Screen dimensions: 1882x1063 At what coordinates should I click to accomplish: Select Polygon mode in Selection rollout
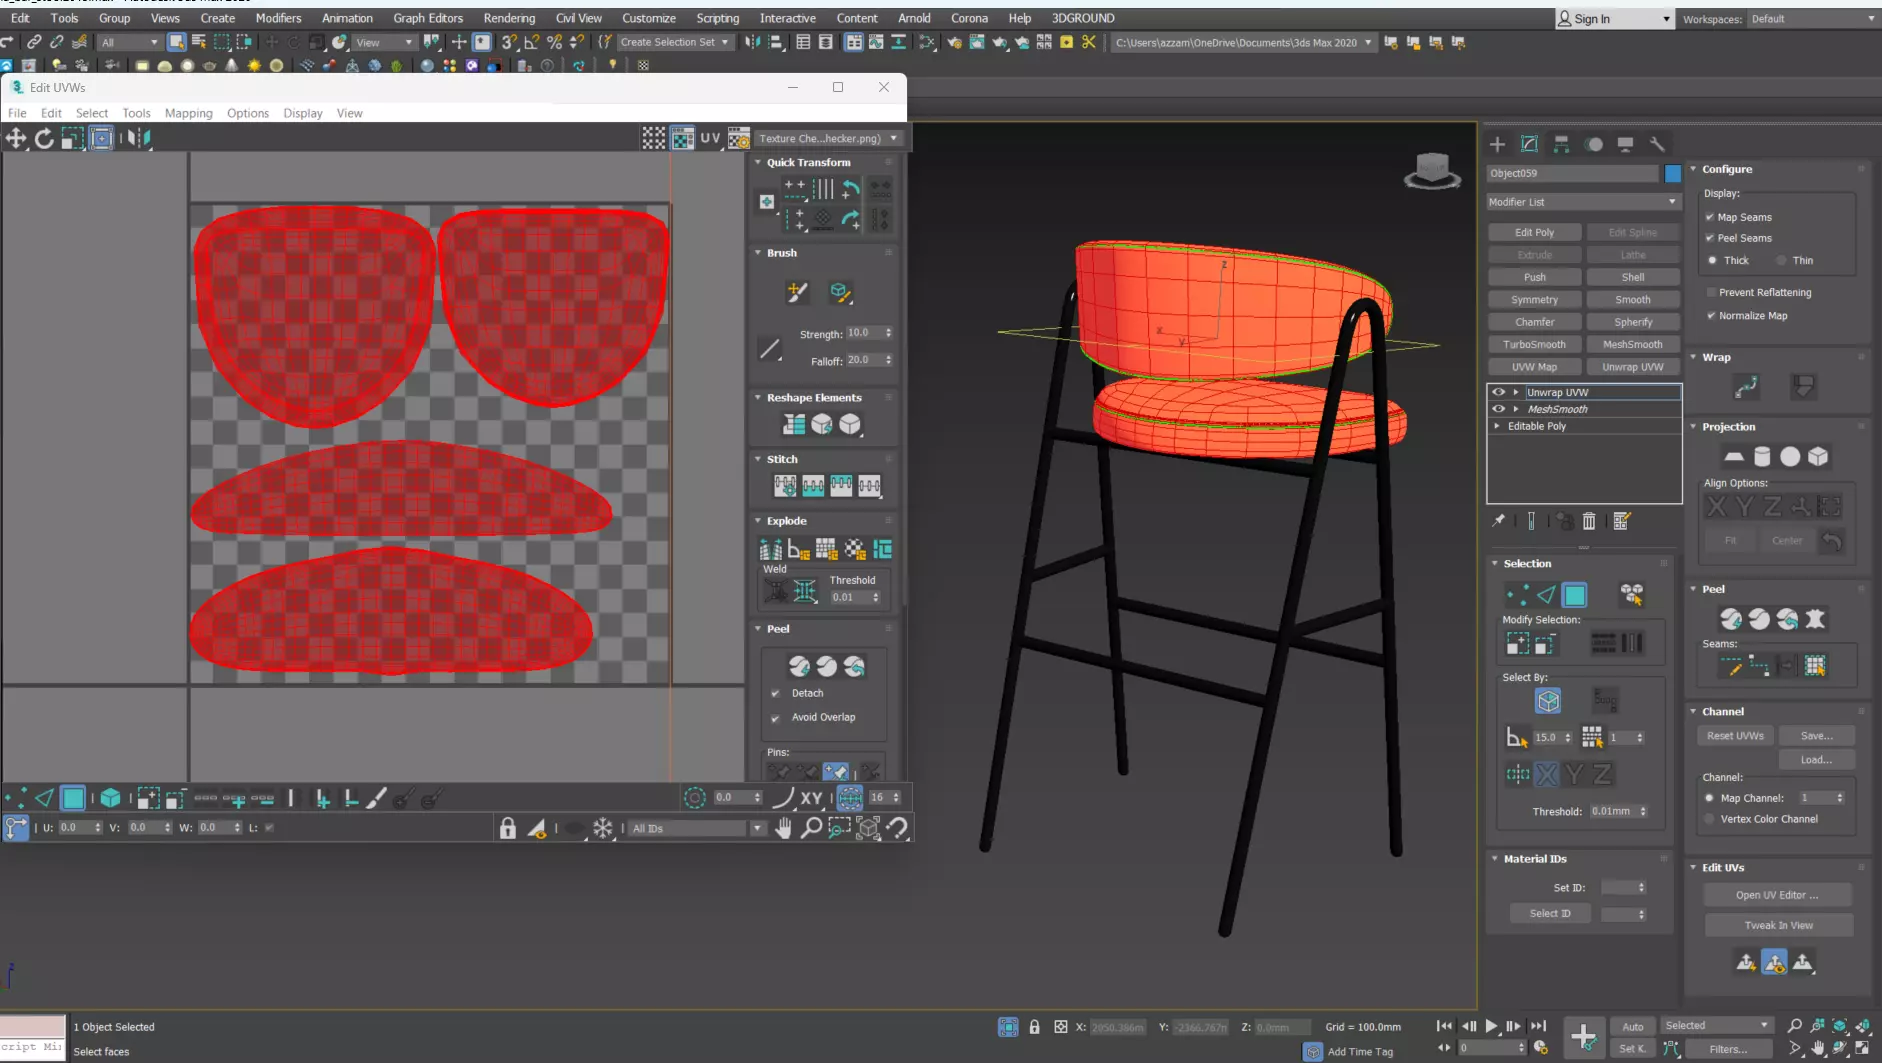(1575, 596)
